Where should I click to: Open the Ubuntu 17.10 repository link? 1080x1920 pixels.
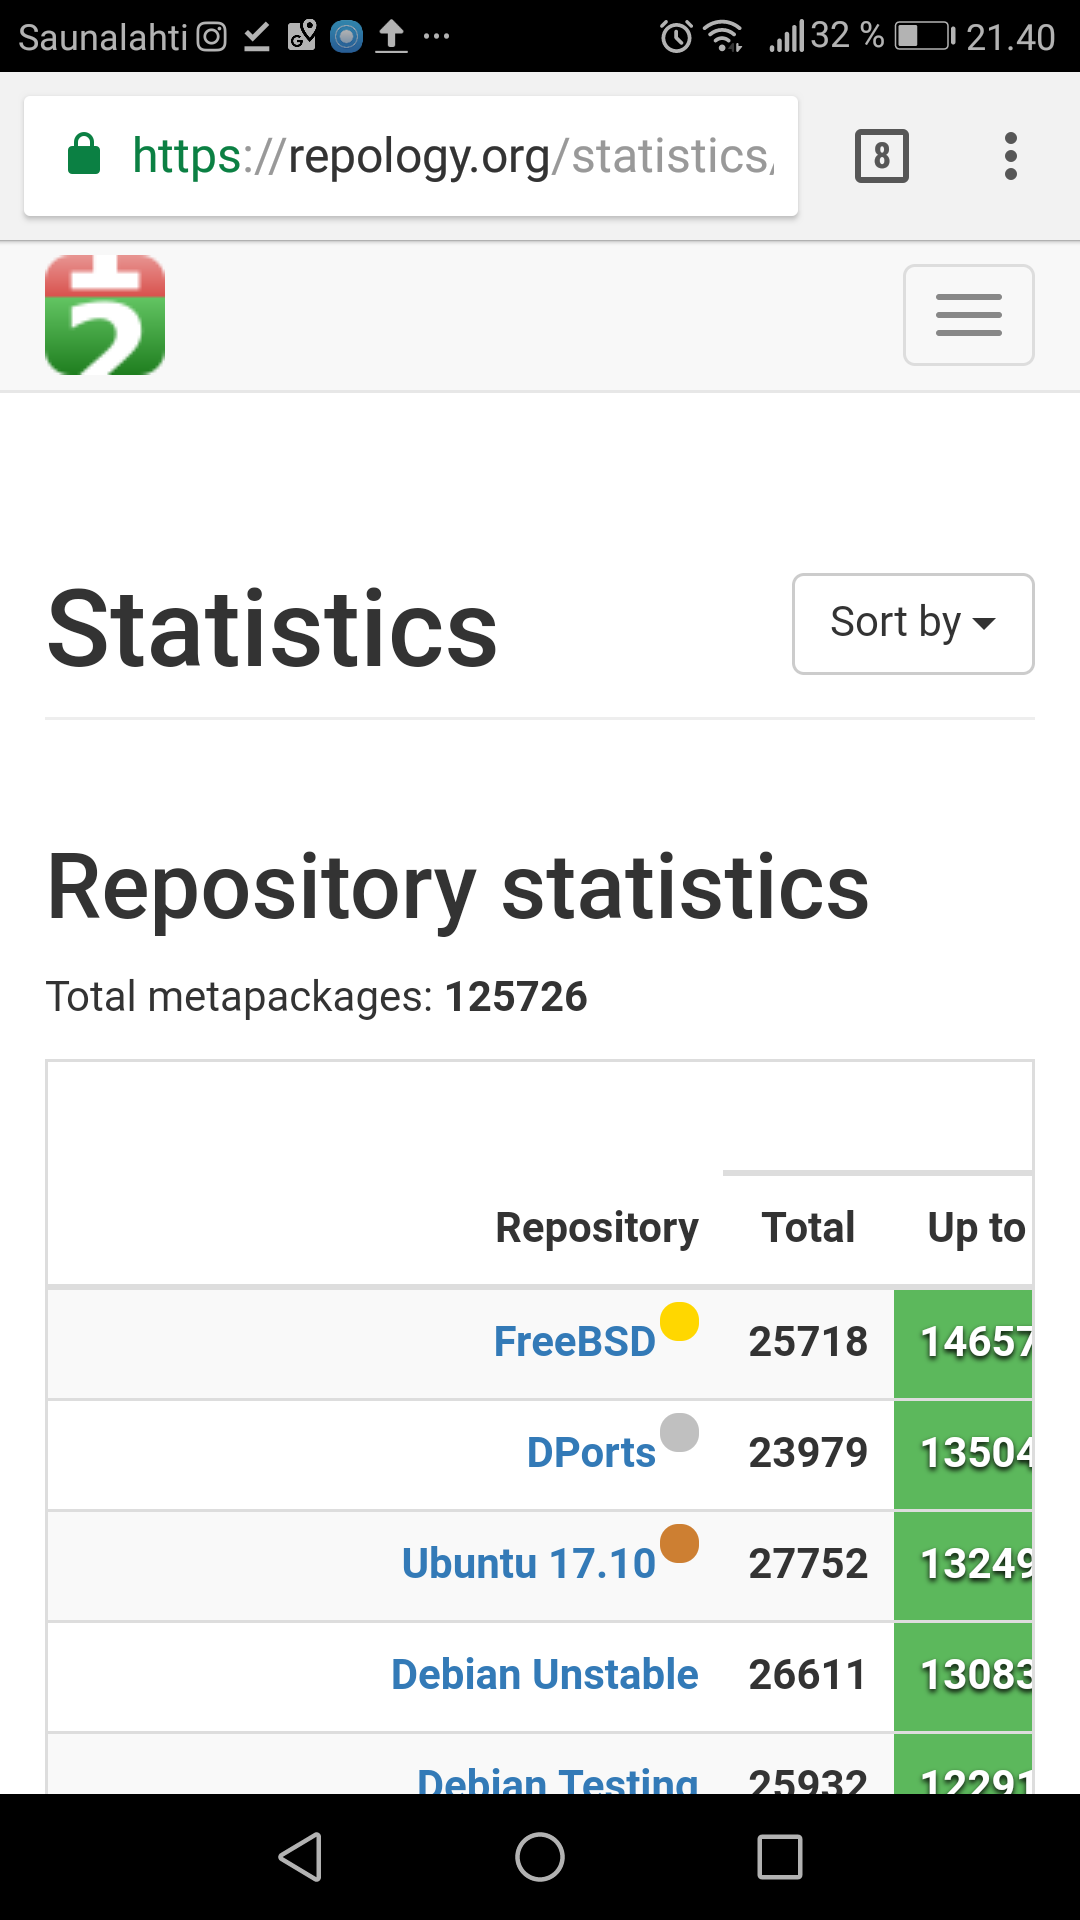528,1564
